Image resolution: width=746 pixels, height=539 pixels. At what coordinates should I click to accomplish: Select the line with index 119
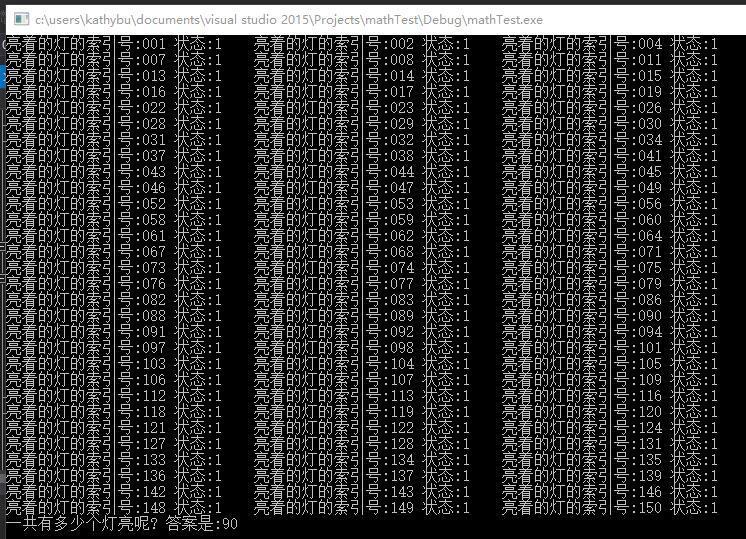362,412
